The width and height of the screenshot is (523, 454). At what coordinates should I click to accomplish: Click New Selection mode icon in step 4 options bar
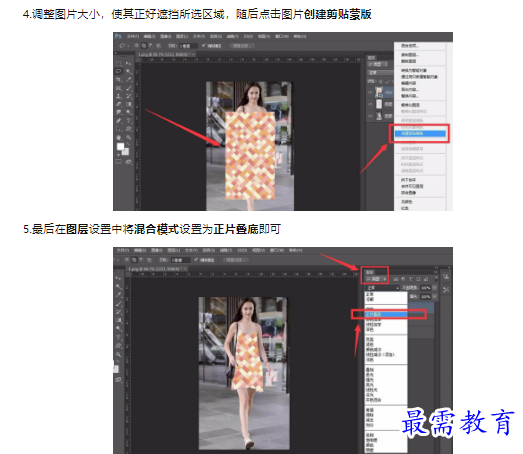pos(136,45)
